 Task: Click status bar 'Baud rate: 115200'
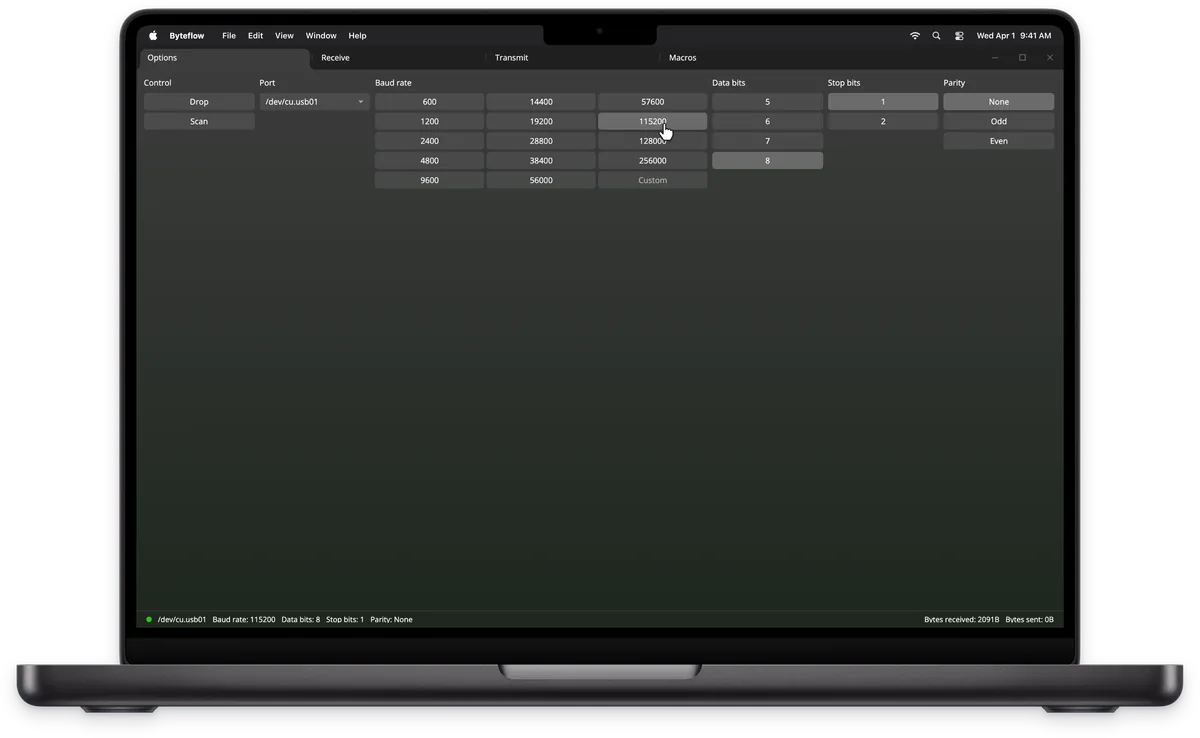[244, 620]
